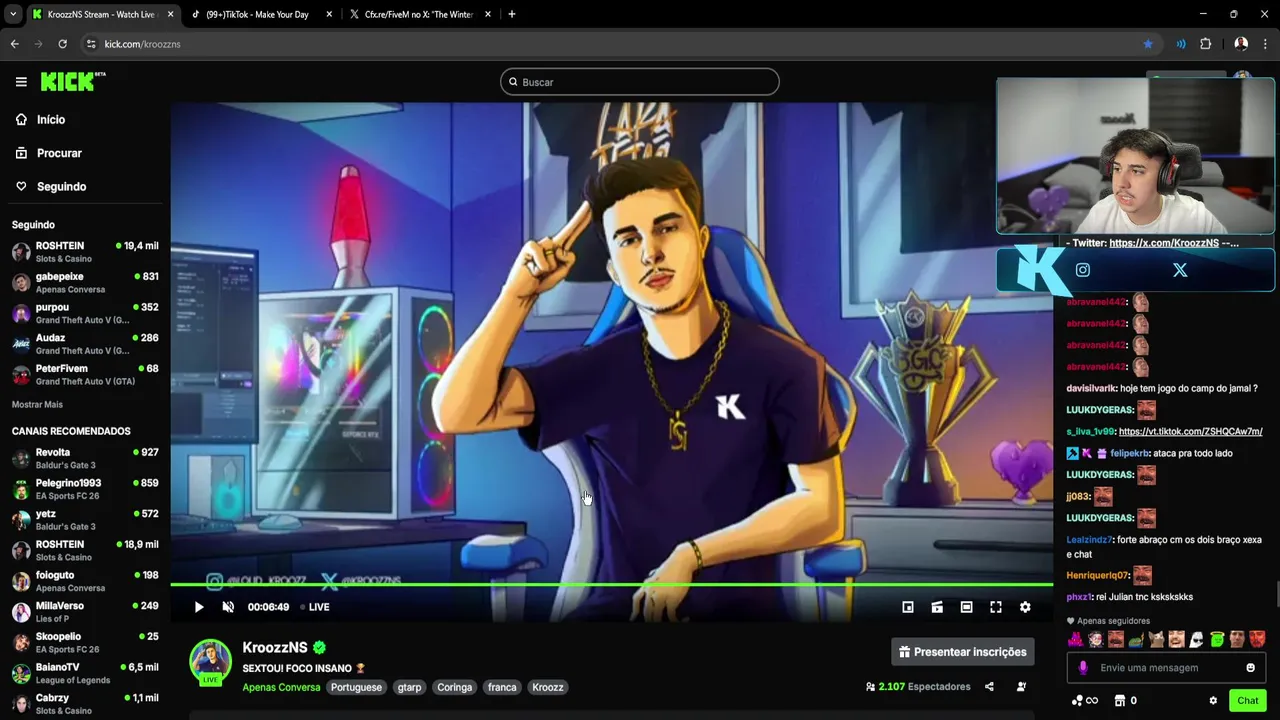Click the Envie uma mensagem chat input
1280x720 pixels.
click(1165, 668)
